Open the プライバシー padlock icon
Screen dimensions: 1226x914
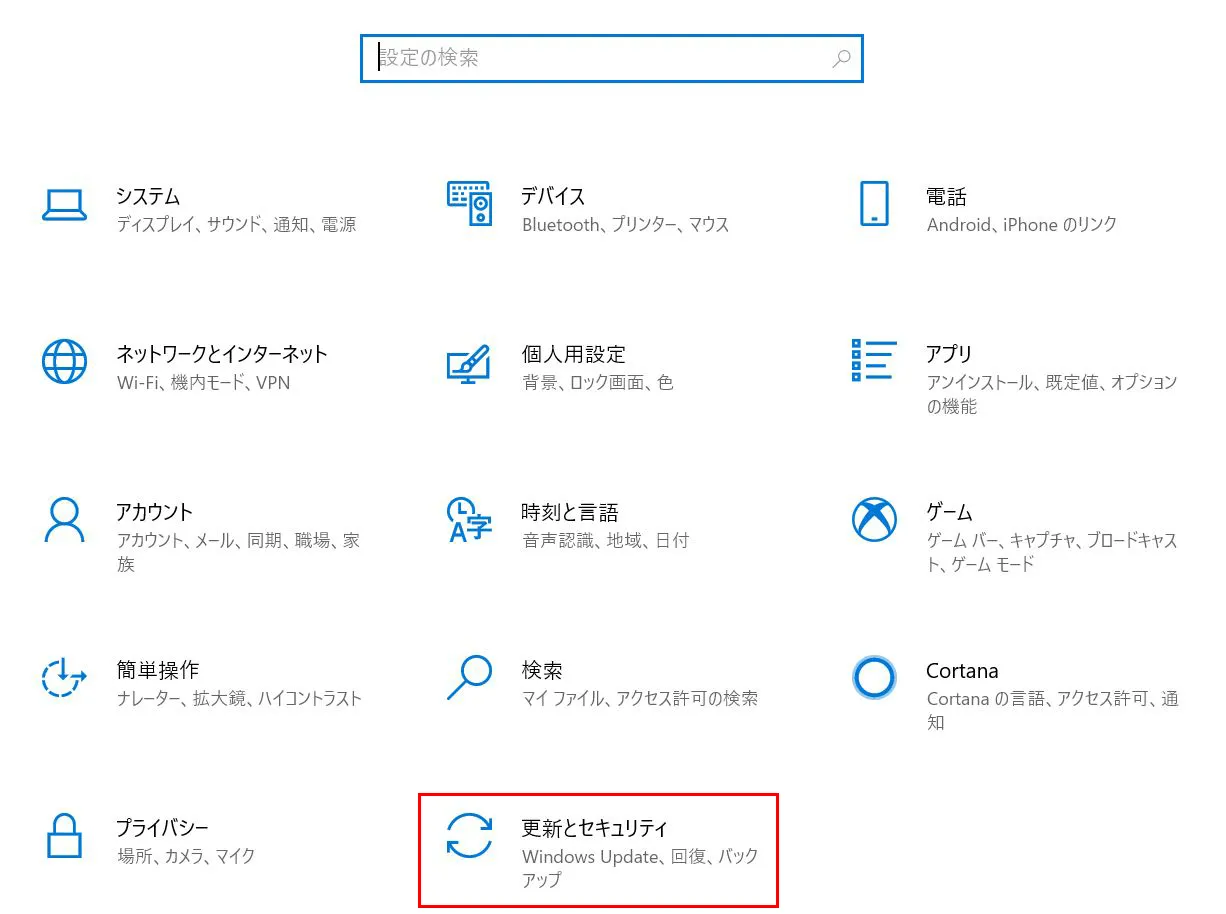click(64, 835)
